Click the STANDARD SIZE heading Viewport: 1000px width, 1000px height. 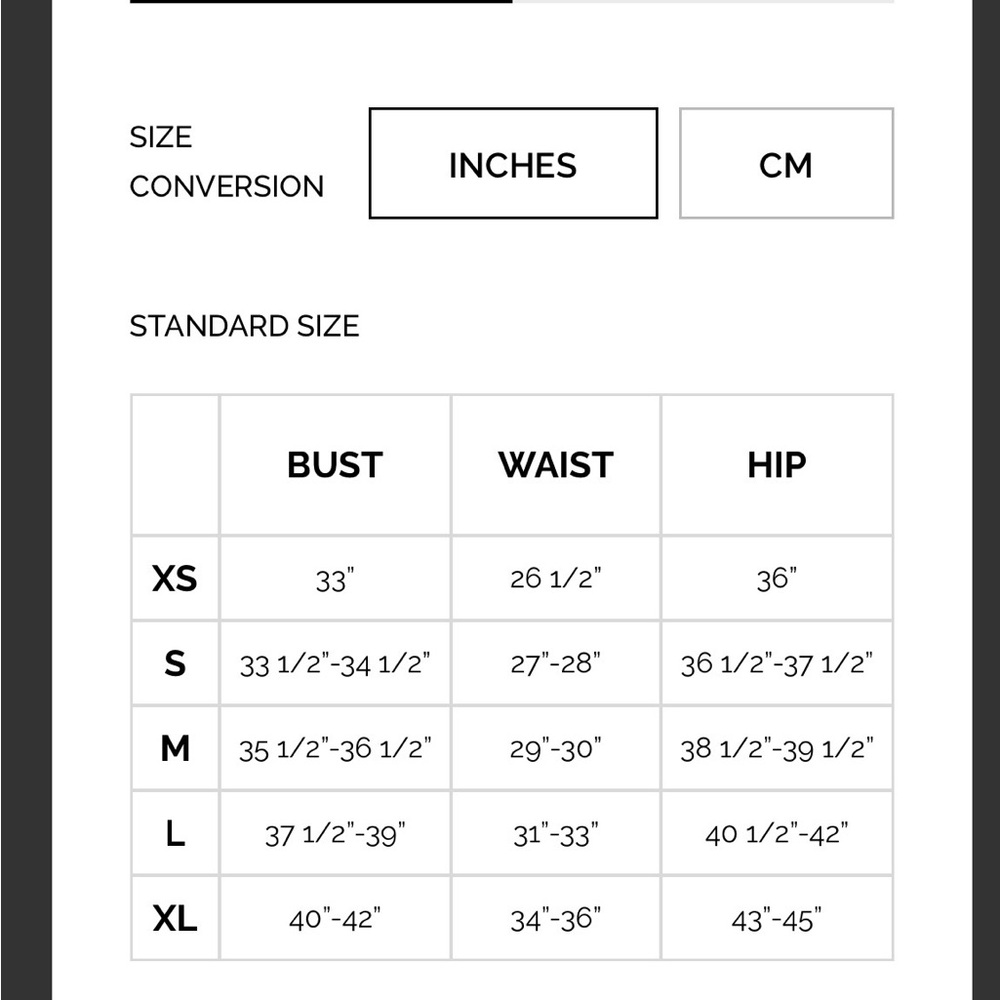244,325
